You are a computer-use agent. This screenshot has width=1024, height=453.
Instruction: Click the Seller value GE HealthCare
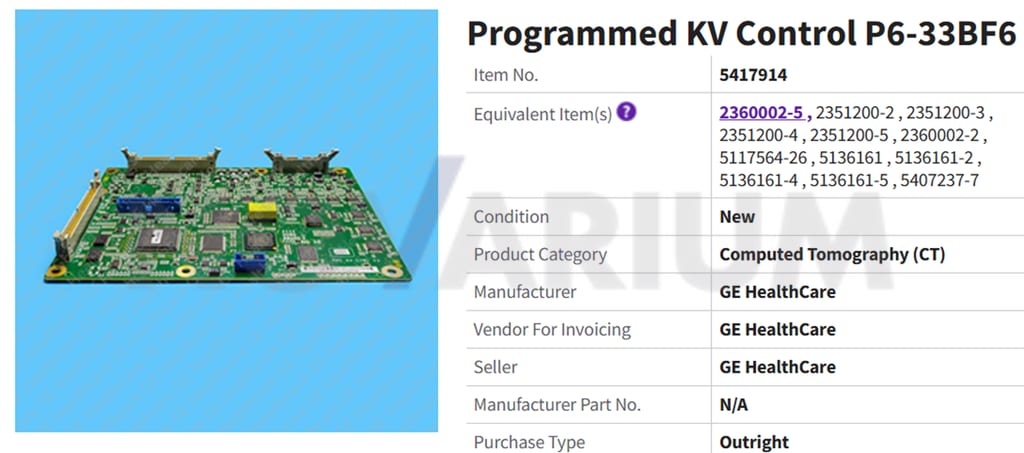pos(777,367)
